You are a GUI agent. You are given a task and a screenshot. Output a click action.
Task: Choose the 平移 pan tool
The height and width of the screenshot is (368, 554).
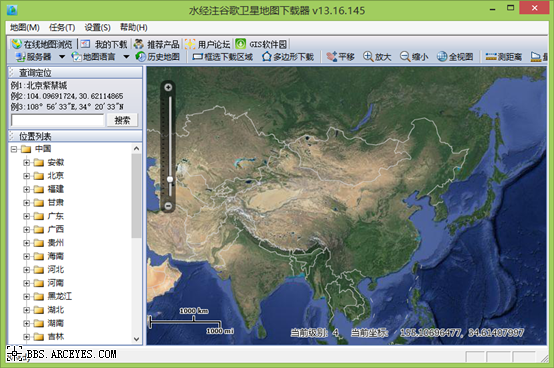[x=340, y=57]
